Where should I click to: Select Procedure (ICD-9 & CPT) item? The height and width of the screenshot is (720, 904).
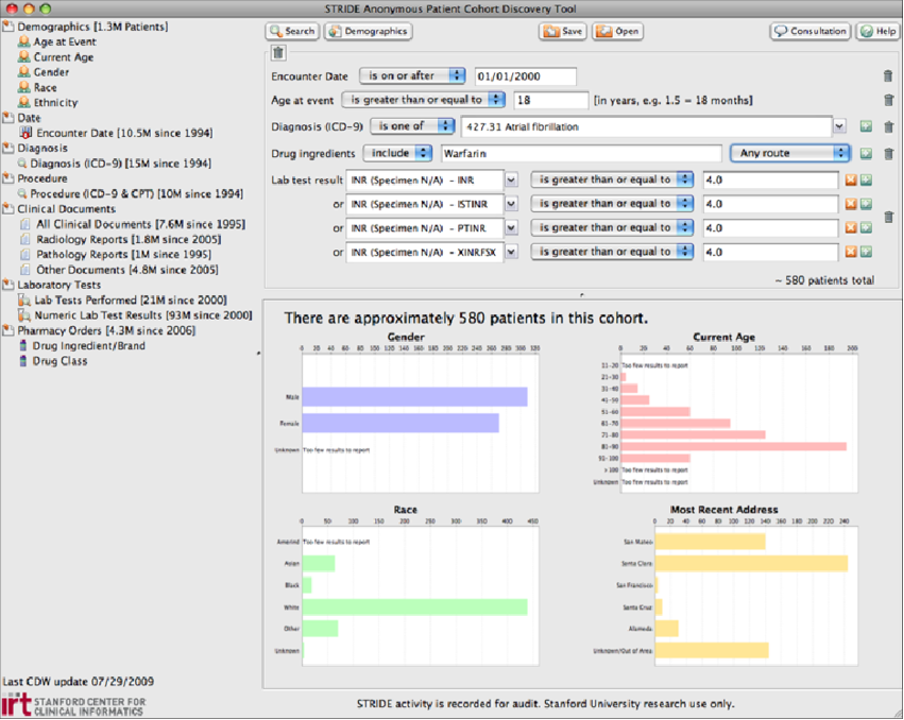tap(130, 194)
